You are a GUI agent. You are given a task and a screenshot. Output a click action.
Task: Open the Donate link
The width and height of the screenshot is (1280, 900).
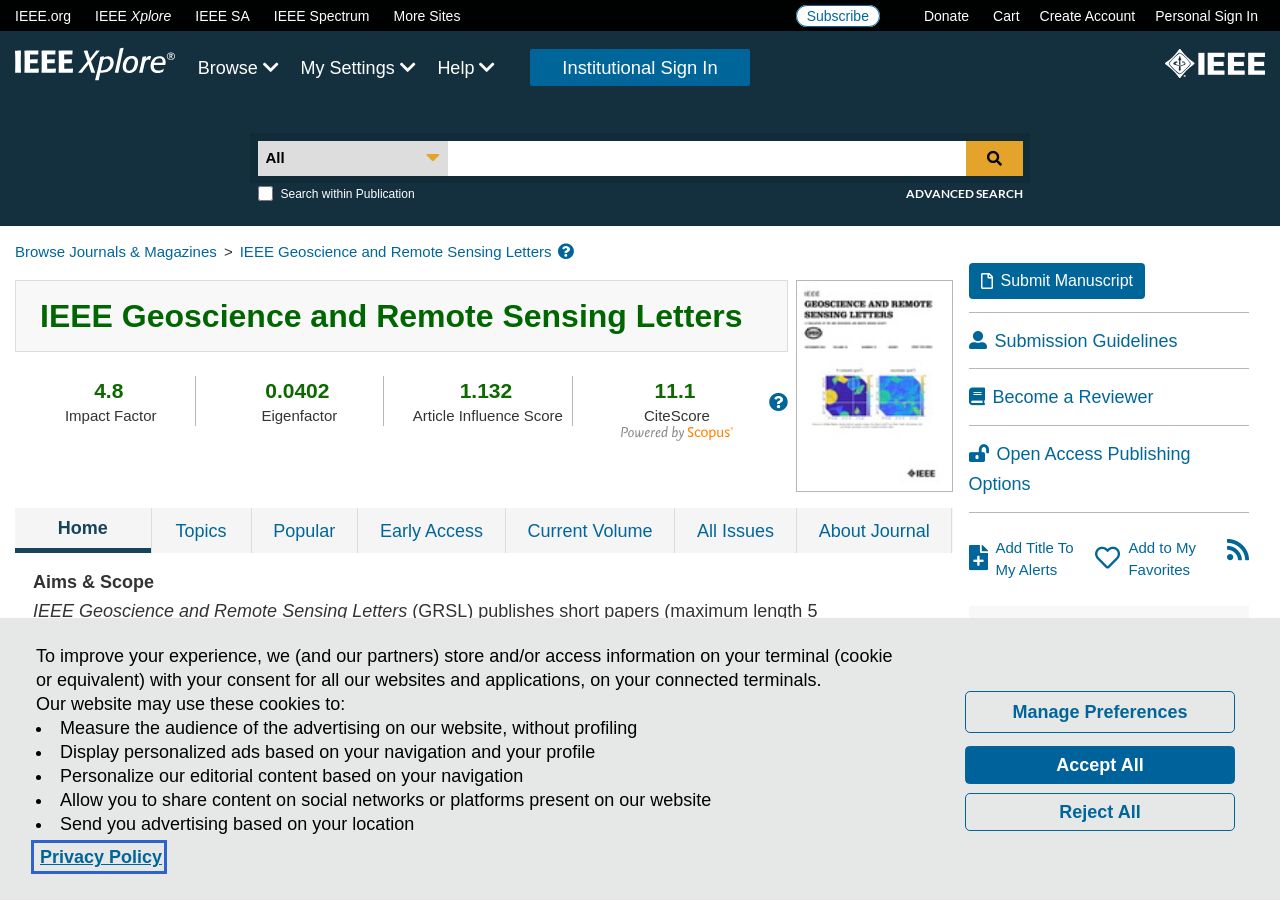pyautogui.click(x=946, y=16)
